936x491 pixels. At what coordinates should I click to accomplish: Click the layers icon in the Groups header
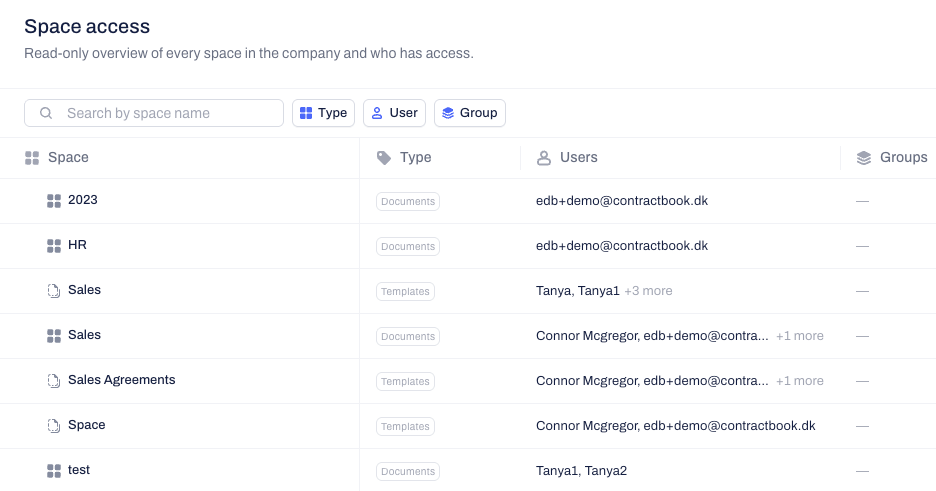coord(864,158)
